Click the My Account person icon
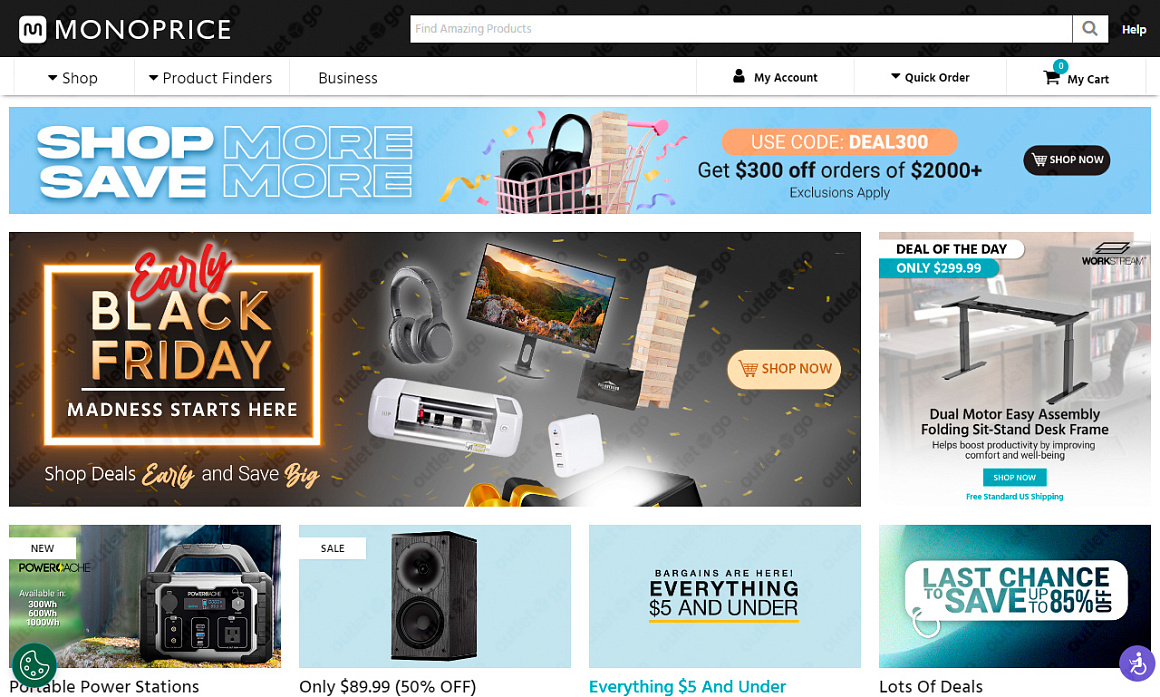 coord(738,76)
